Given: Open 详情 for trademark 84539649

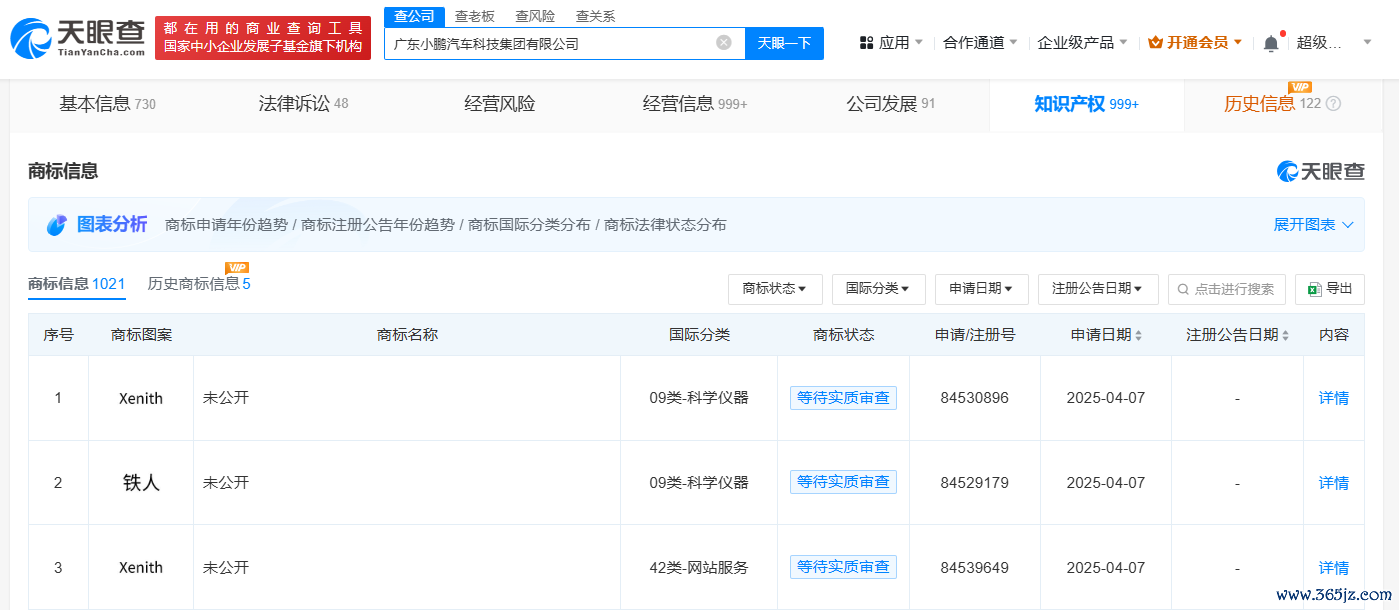Looking at the screenshot, I should point(1333,568).
